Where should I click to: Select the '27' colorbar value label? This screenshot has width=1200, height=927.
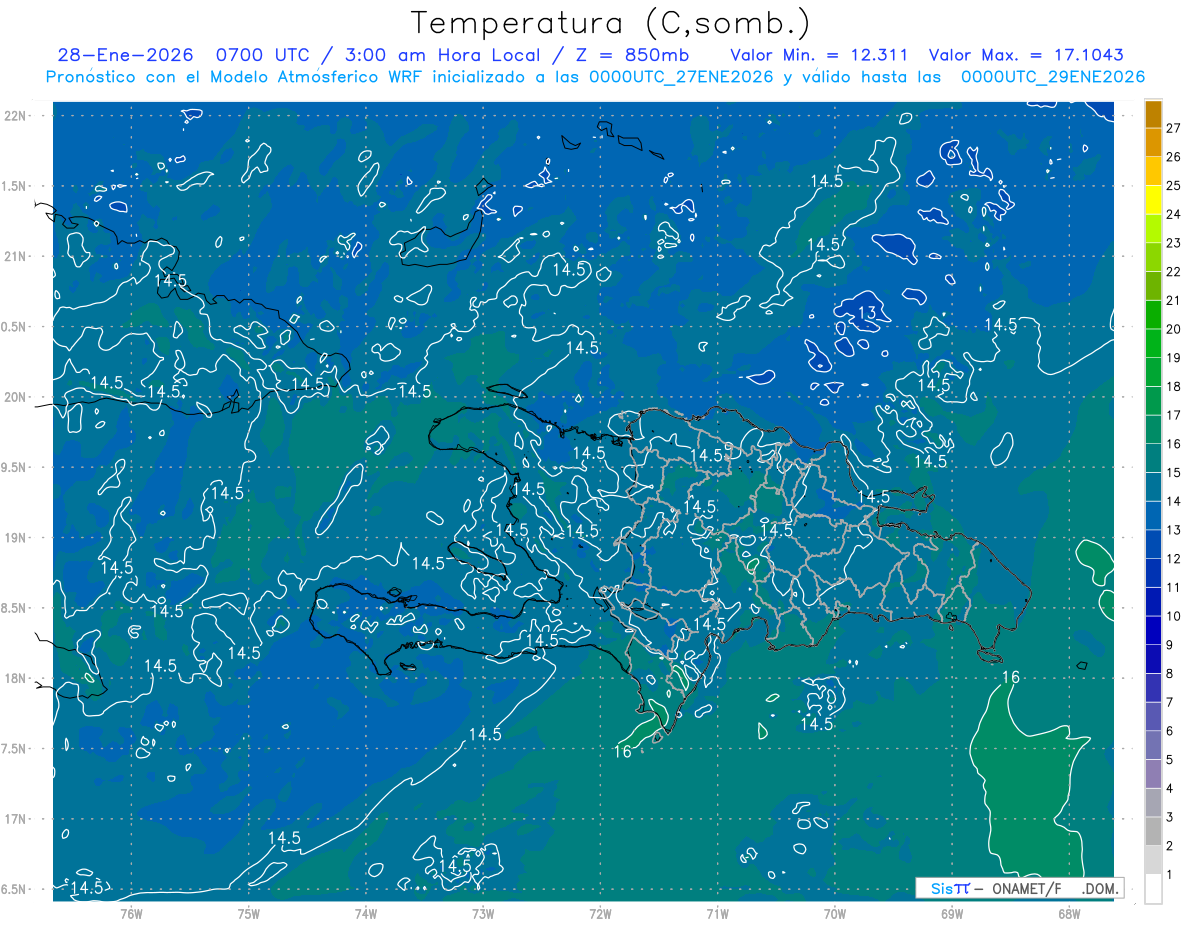(x=1174, y=128)
